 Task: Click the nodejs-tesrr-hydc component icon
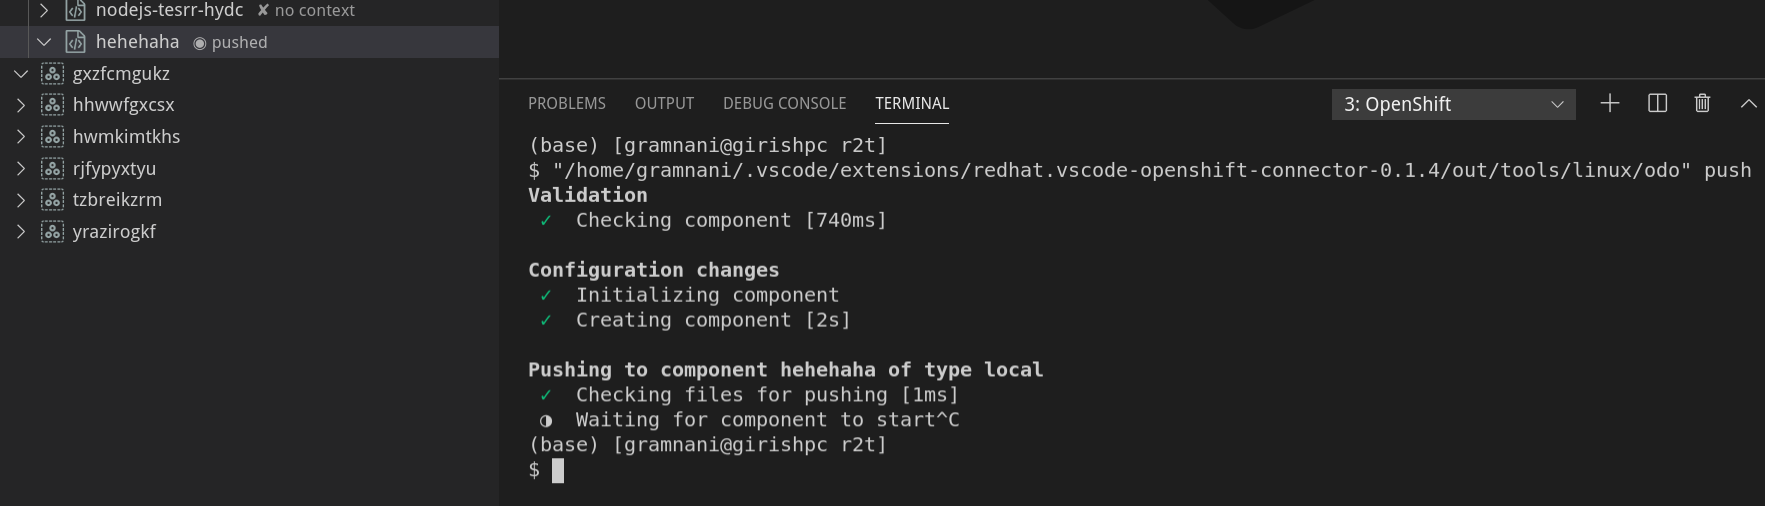click(76, 11)
